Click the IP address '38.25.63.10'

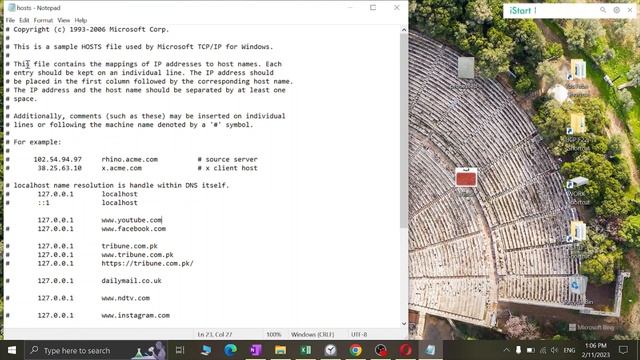[60, 168]
